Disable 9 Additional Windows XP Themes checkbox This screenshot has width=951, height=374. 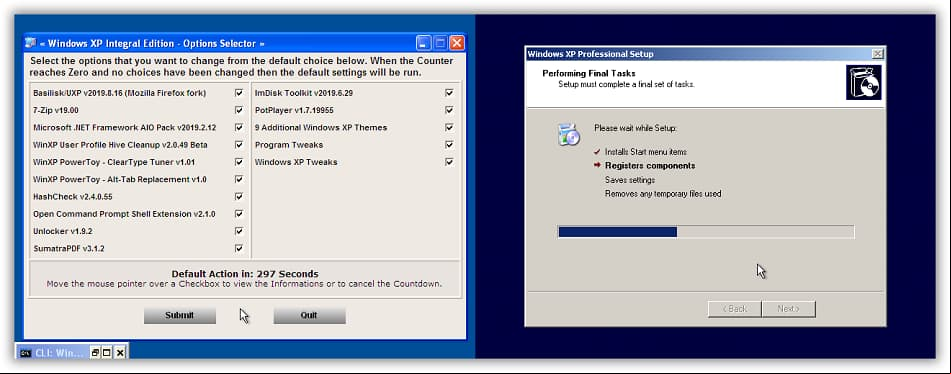[x=449, y=127]
